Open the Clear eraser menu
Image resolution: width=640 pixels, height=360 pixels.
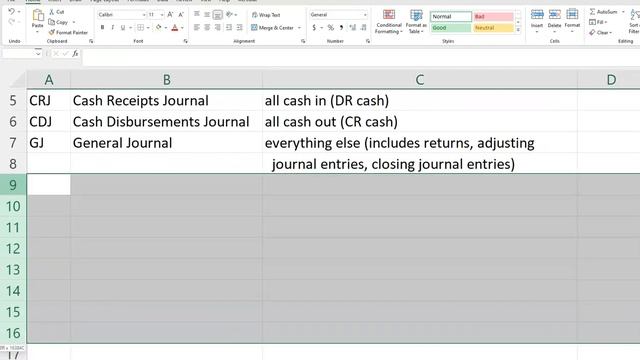coord(600,32)
